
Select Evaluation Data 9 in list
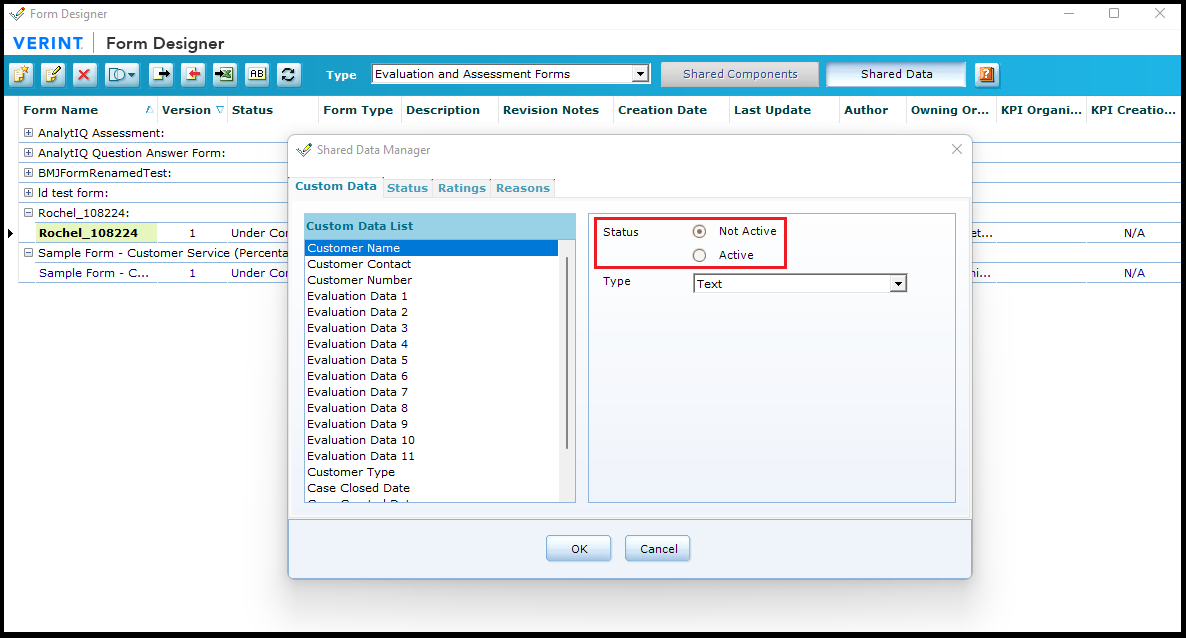point(431,424)
